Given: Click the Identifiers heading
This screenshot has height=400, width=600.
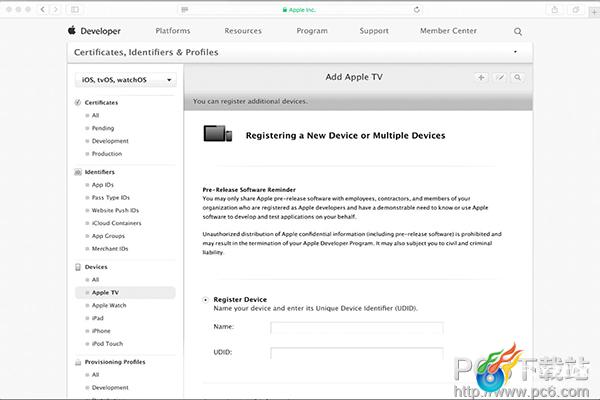Looking at the screenshot, I should tap(99, 172).
